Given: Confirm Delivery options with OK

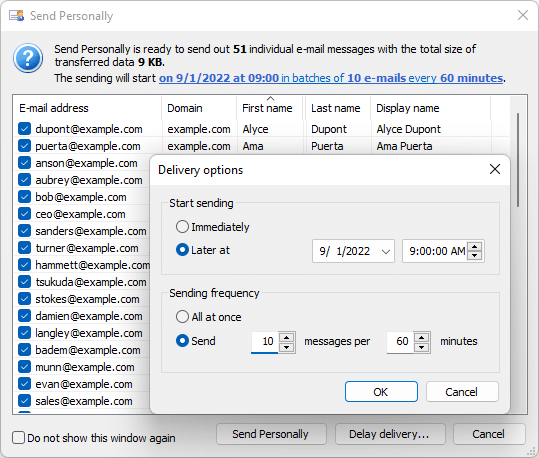Looking at the screenshot, I should point(381,392).
